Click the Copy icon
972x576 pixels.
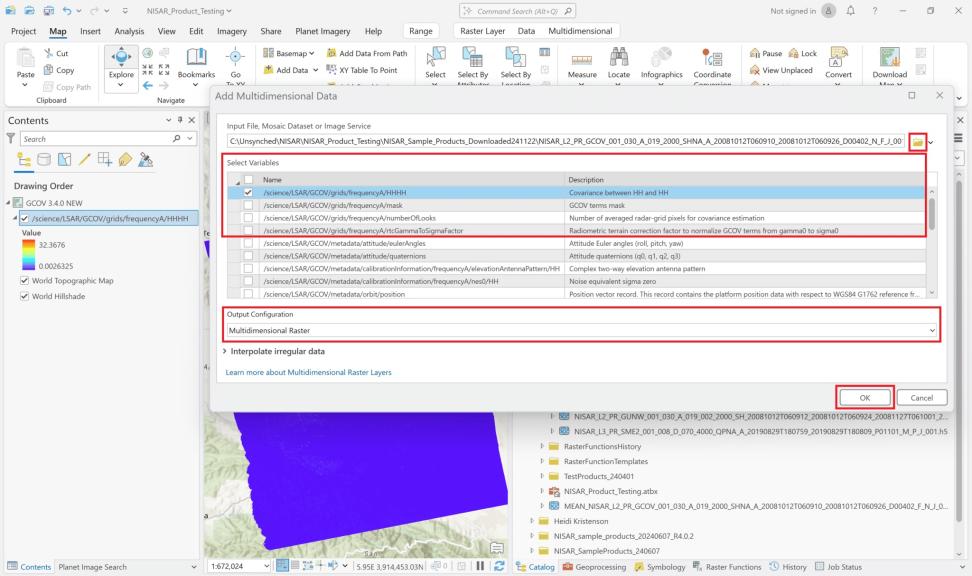48,70
